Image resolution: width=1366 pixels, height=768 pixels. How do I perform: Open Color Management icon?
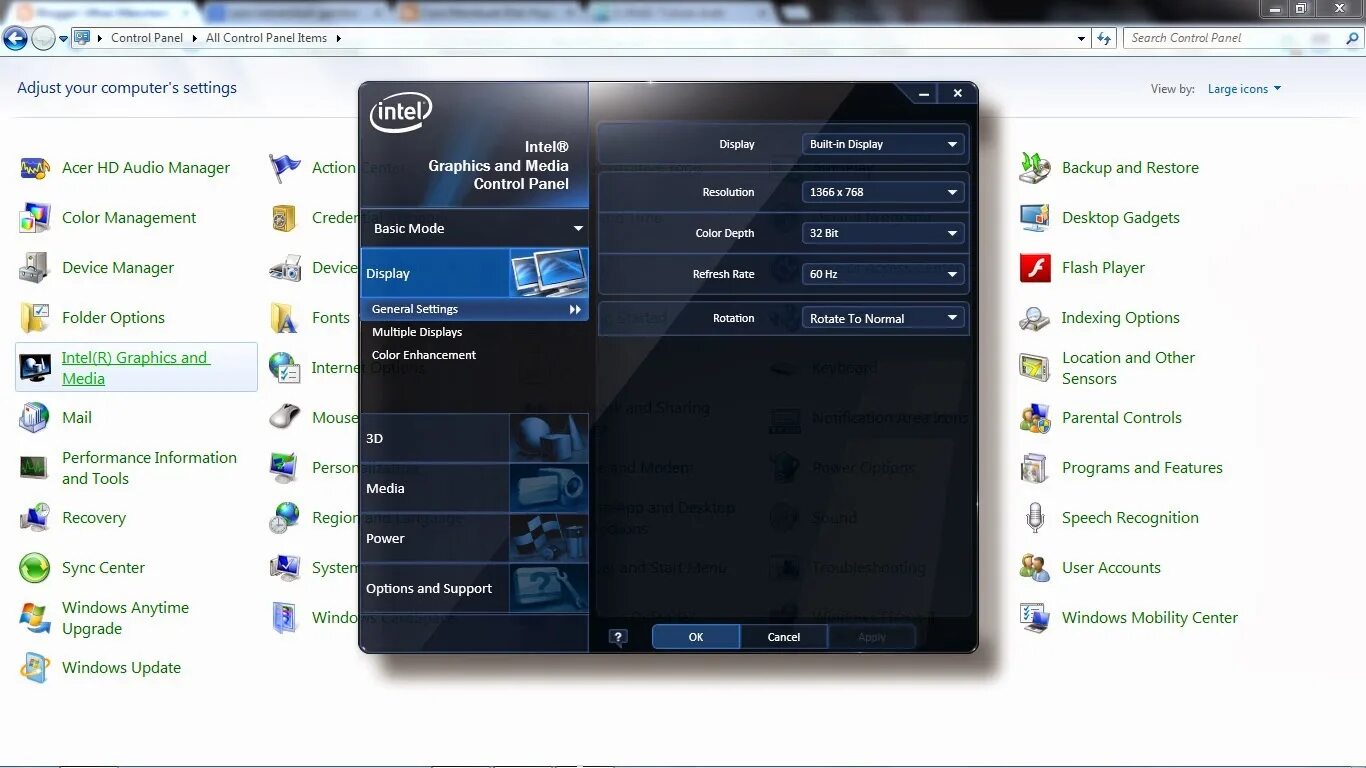35,218
